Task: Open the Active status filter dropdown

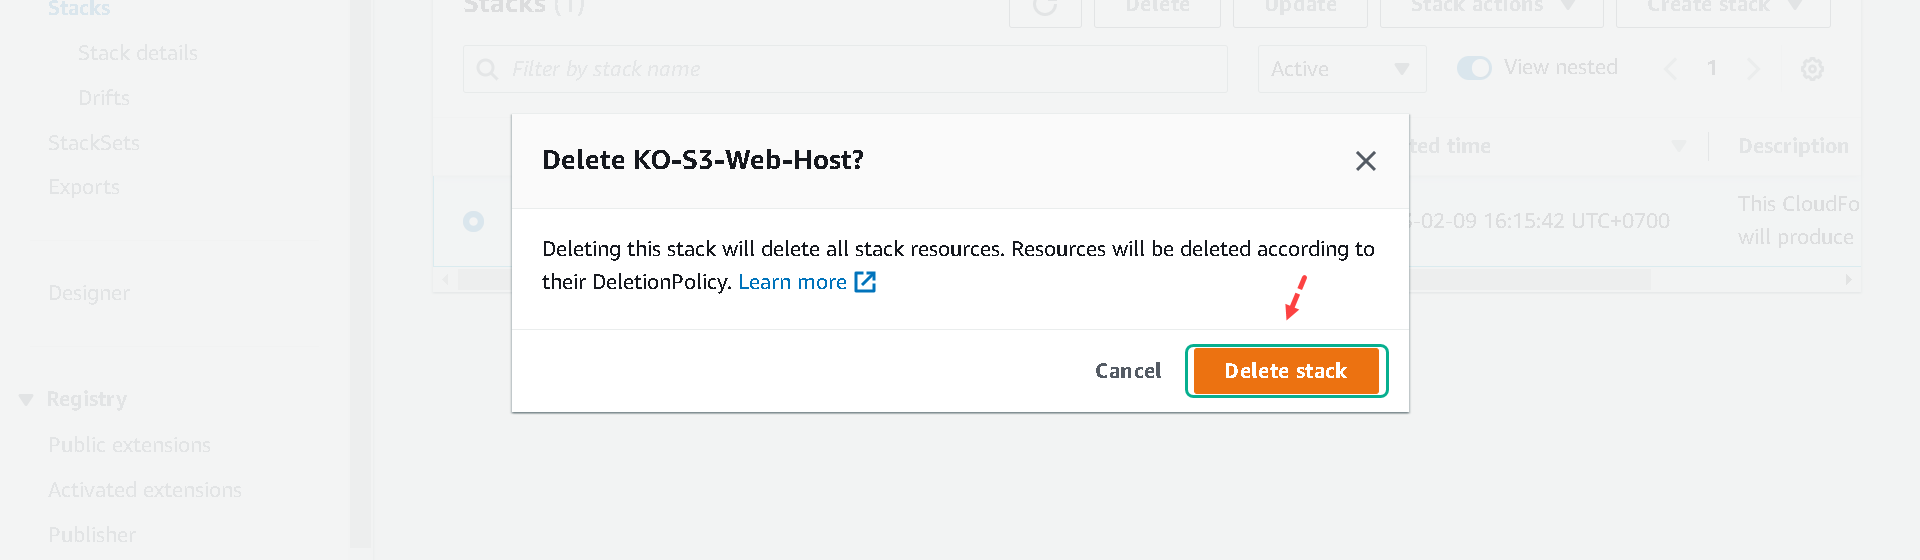Action: [x=1342, y=69]
